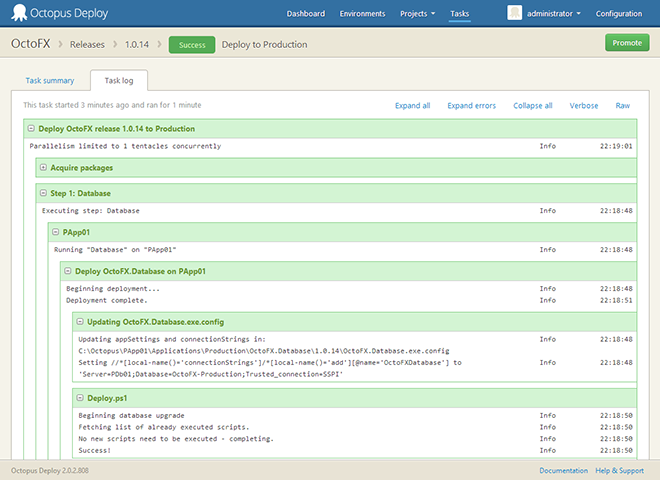Viewport: 660px width, 480px height.
Task: Click the Deployment complete. log line
Action: (x=106, y=300)
